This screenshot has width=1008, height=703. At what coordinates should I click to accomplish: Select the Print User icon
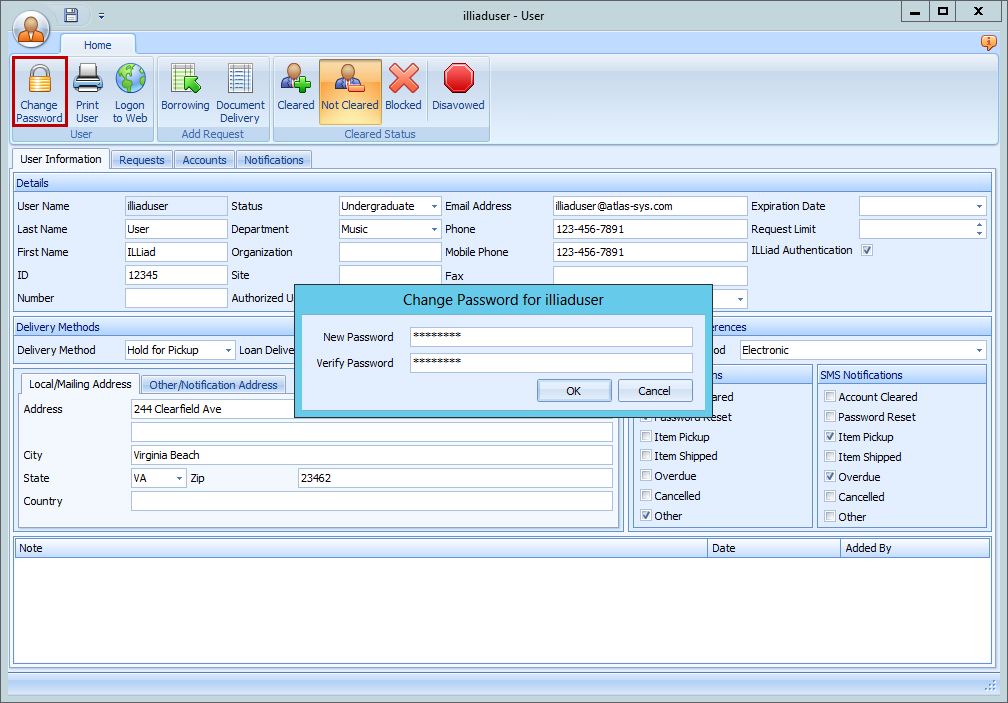pos(87,91)
